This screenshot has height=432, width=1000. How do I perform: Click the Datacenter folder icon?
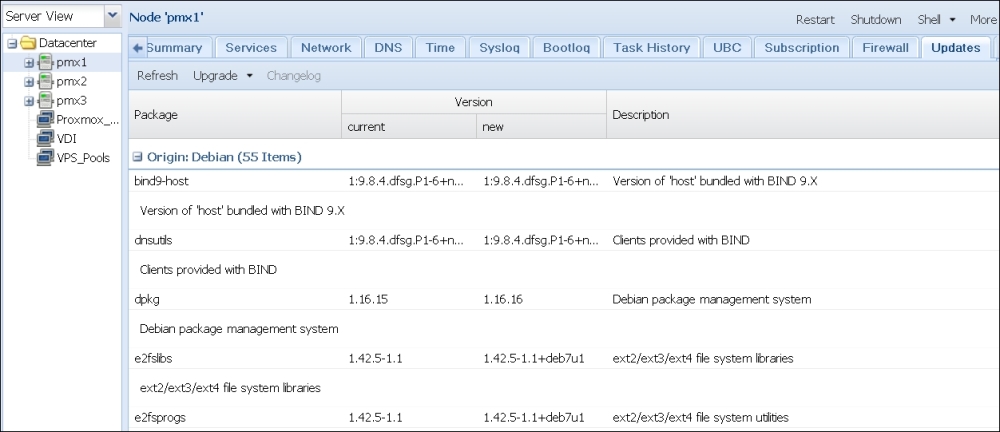[27, 43]
